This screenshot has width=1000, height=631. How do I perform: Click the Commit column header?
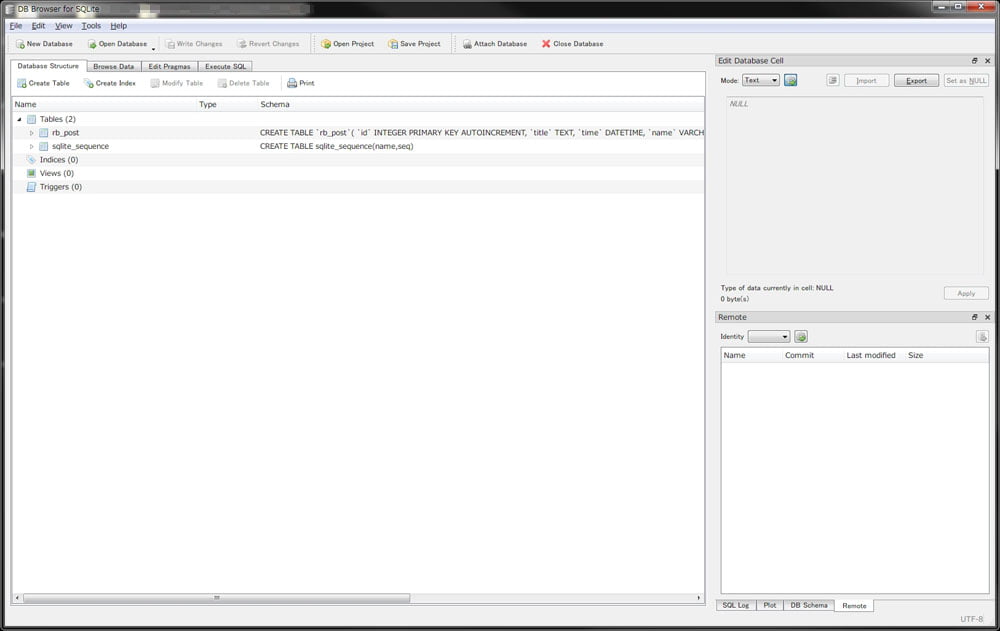click(812, 355)
